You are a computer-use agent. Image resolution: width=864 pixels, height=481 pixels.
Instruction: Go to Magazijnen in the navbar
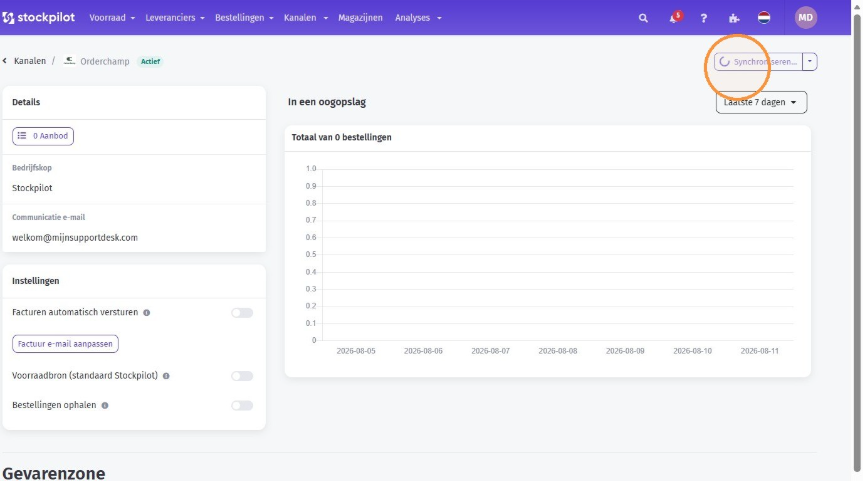click(360, 18)
